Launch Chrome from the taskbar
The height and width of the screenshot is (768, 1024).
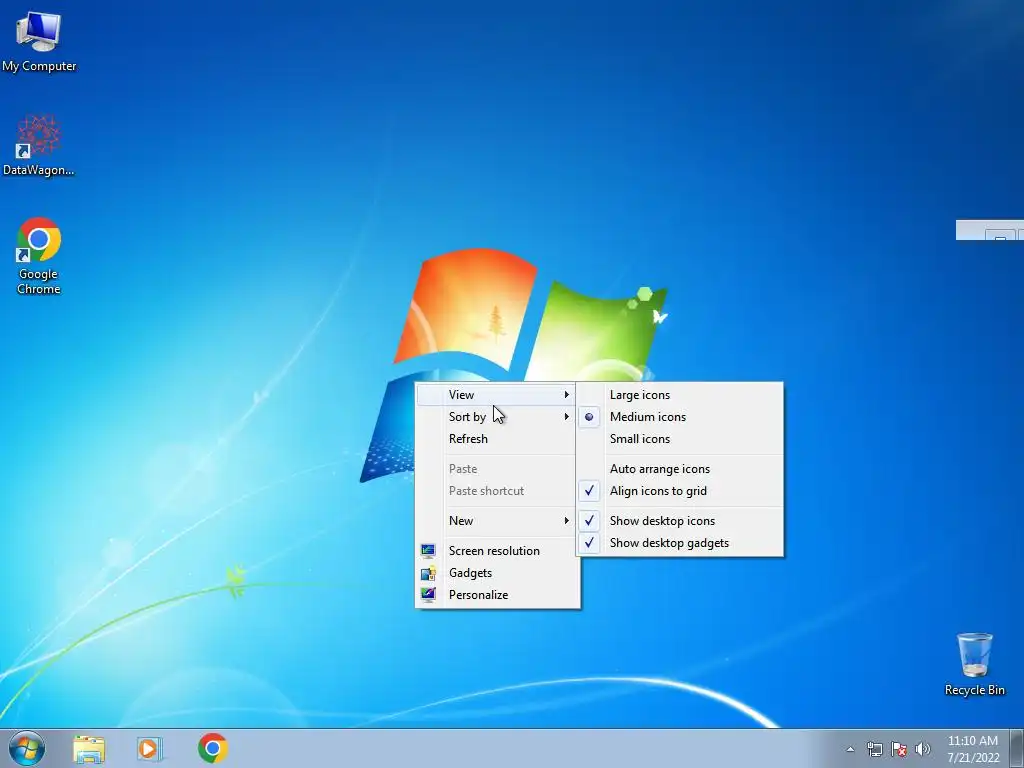tap(213, 748)
